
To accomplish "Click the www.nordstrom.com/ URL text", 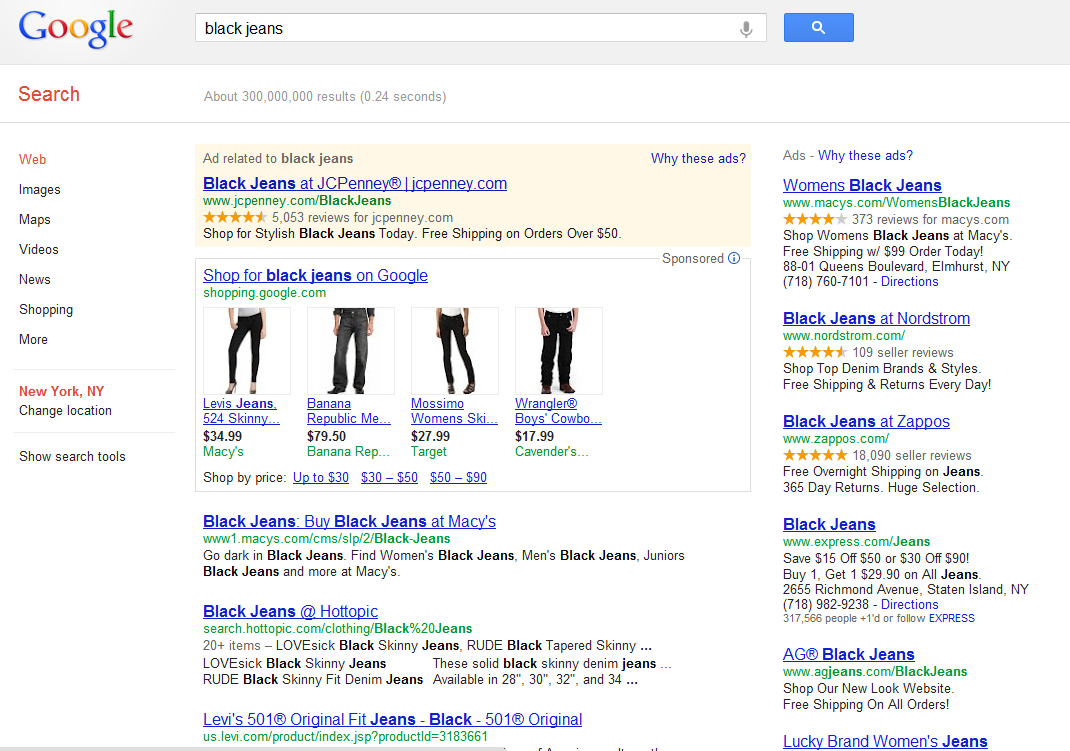I will coord(844,336).
